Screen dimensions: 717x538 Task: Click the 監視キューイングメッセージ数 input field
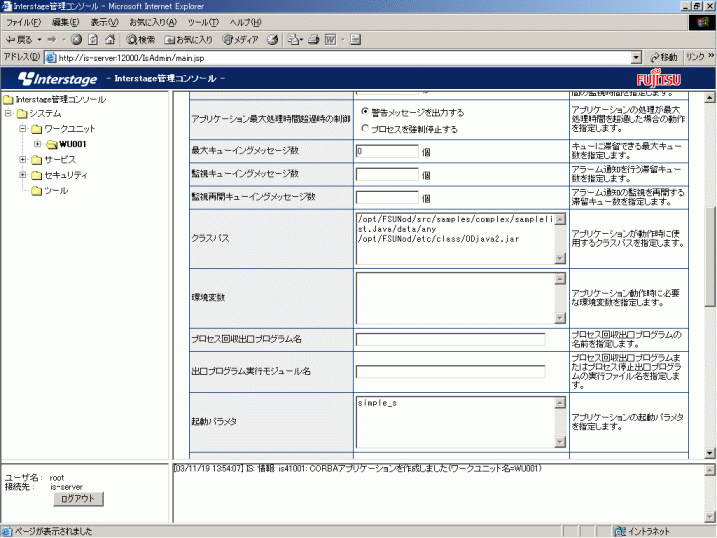pos(387,174)
